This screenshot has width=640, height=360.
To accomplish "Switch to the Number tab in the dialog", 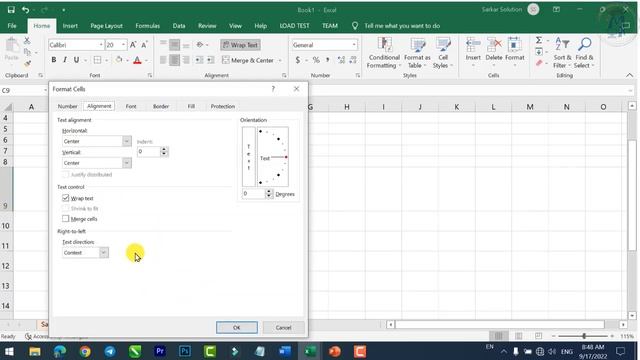I will (67, 106).
